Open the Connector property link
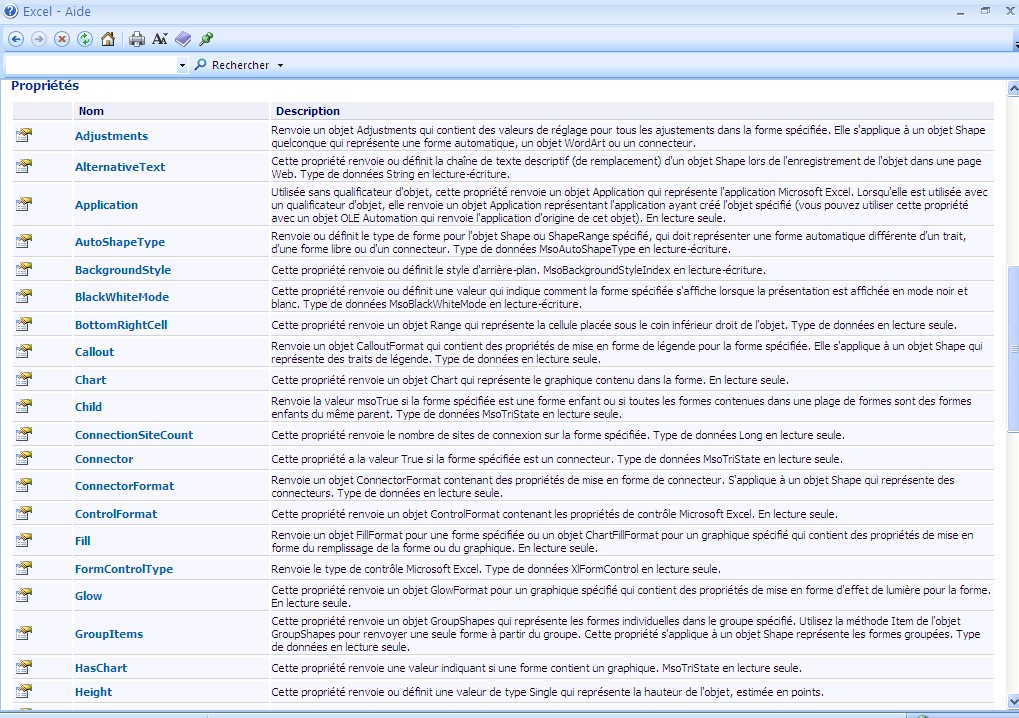Image resolution: width=1019 pixels, height=718 pixels. [104, 459]
